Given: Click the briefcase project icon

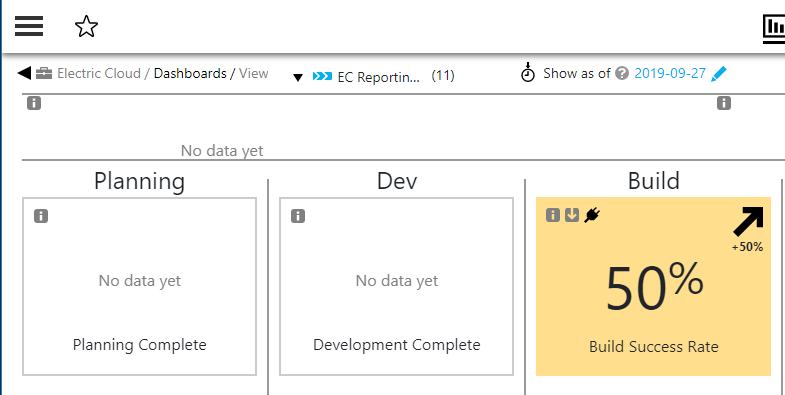Looking at the screenshot, I should (44, 74).
